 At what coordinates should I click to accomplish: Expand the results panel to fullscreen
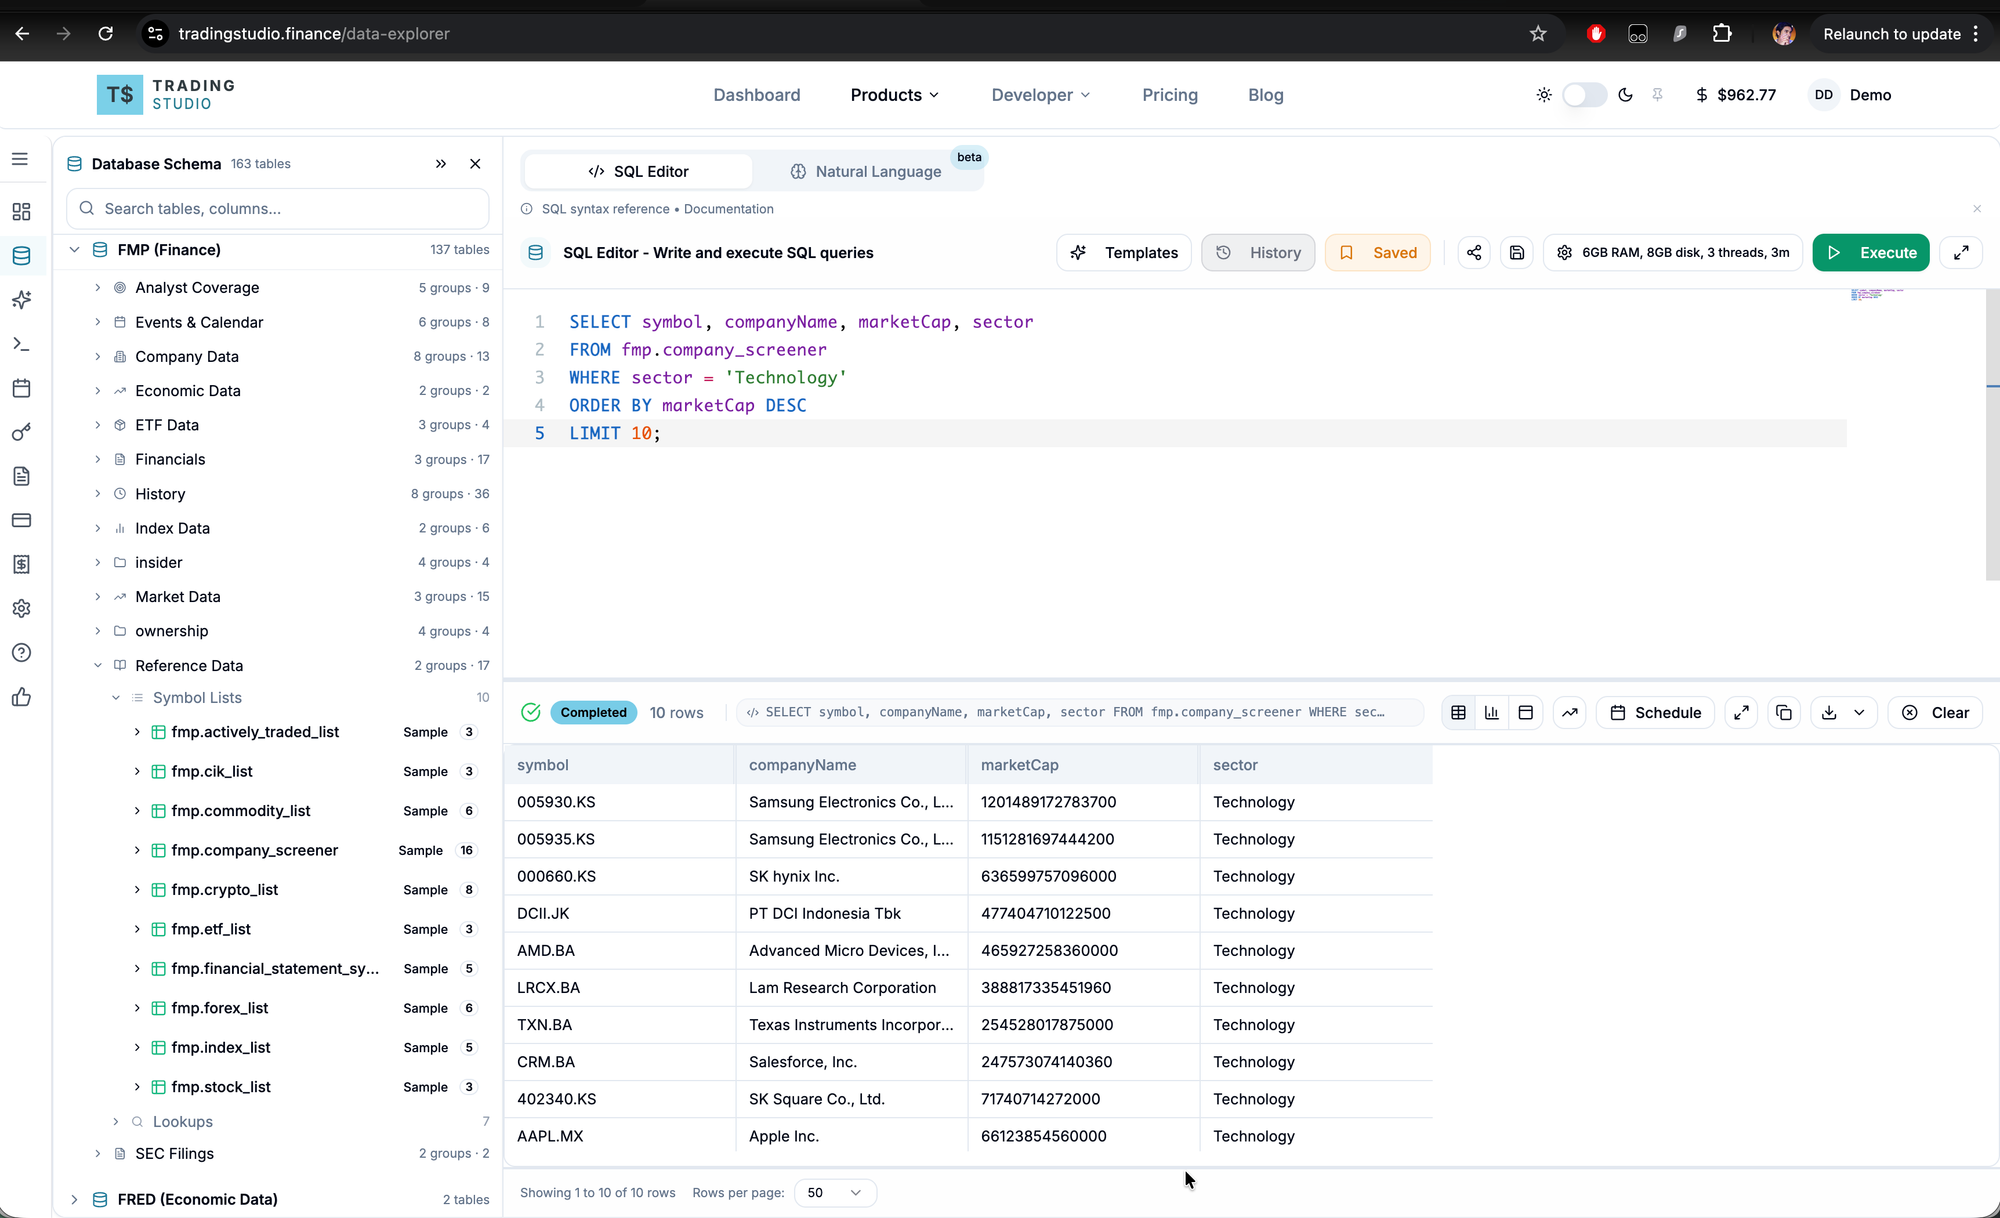point(1741,713)
